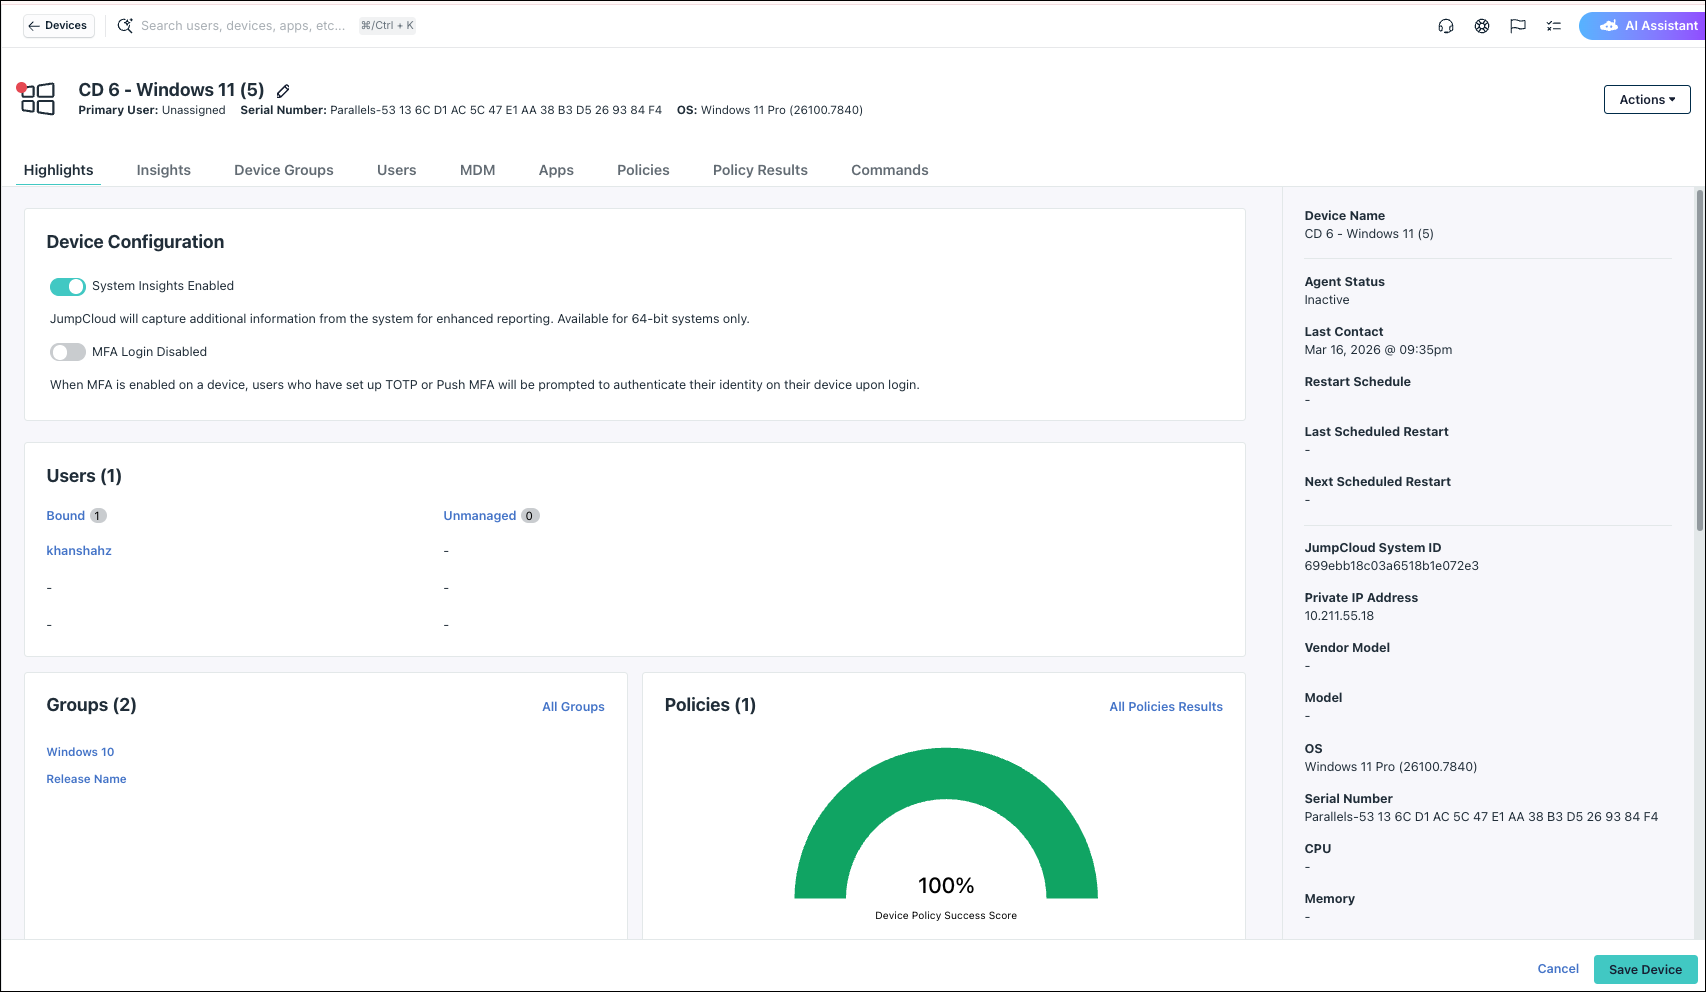Click the Unmanaged users link

click(x=480, y=516)
